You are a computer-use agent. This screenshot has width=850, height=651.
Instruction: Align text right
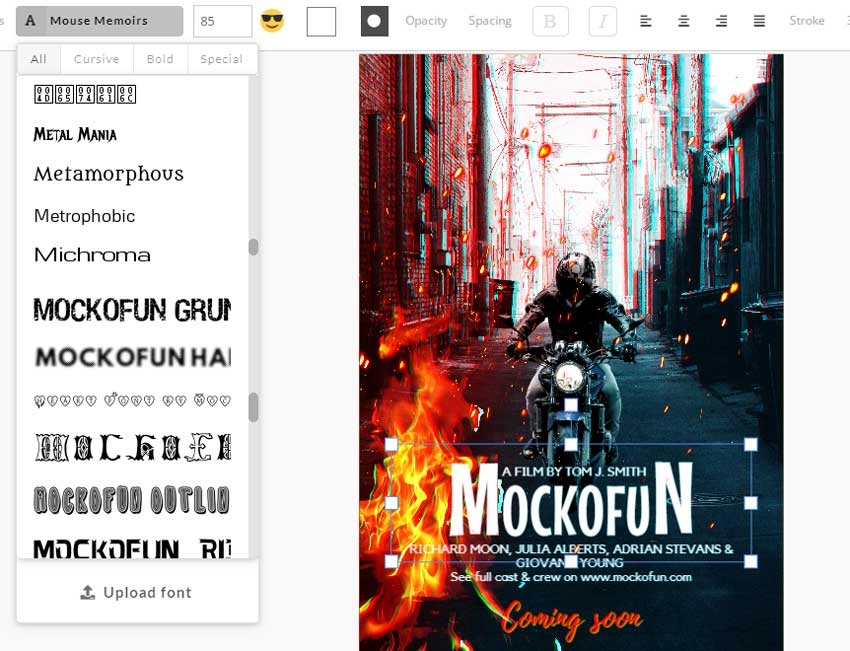click(x=722, y=21)
